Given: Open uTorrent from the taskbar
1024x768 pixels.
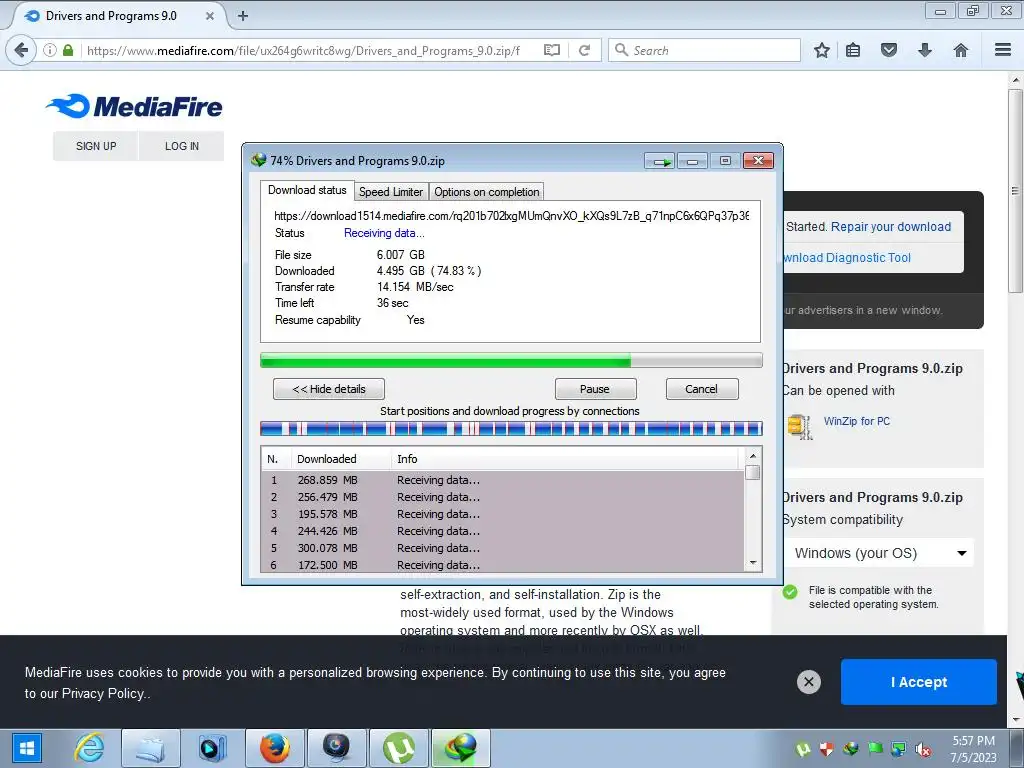Looking at the screenshot, I should pyautogui.click(x=399, y=748).
